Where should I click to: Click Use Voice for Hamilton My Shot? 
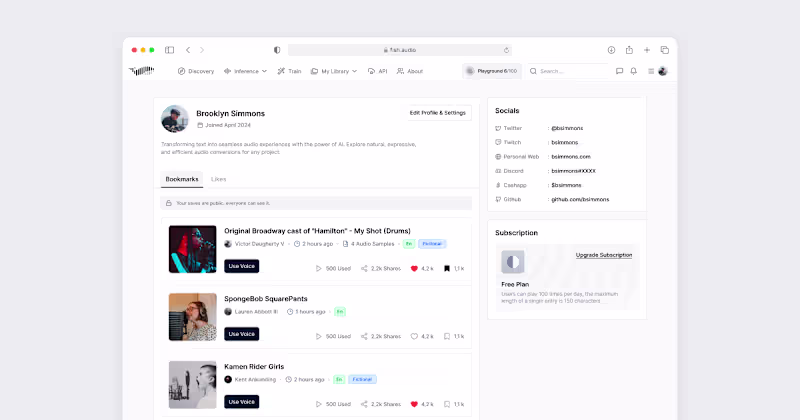[241, 266]
